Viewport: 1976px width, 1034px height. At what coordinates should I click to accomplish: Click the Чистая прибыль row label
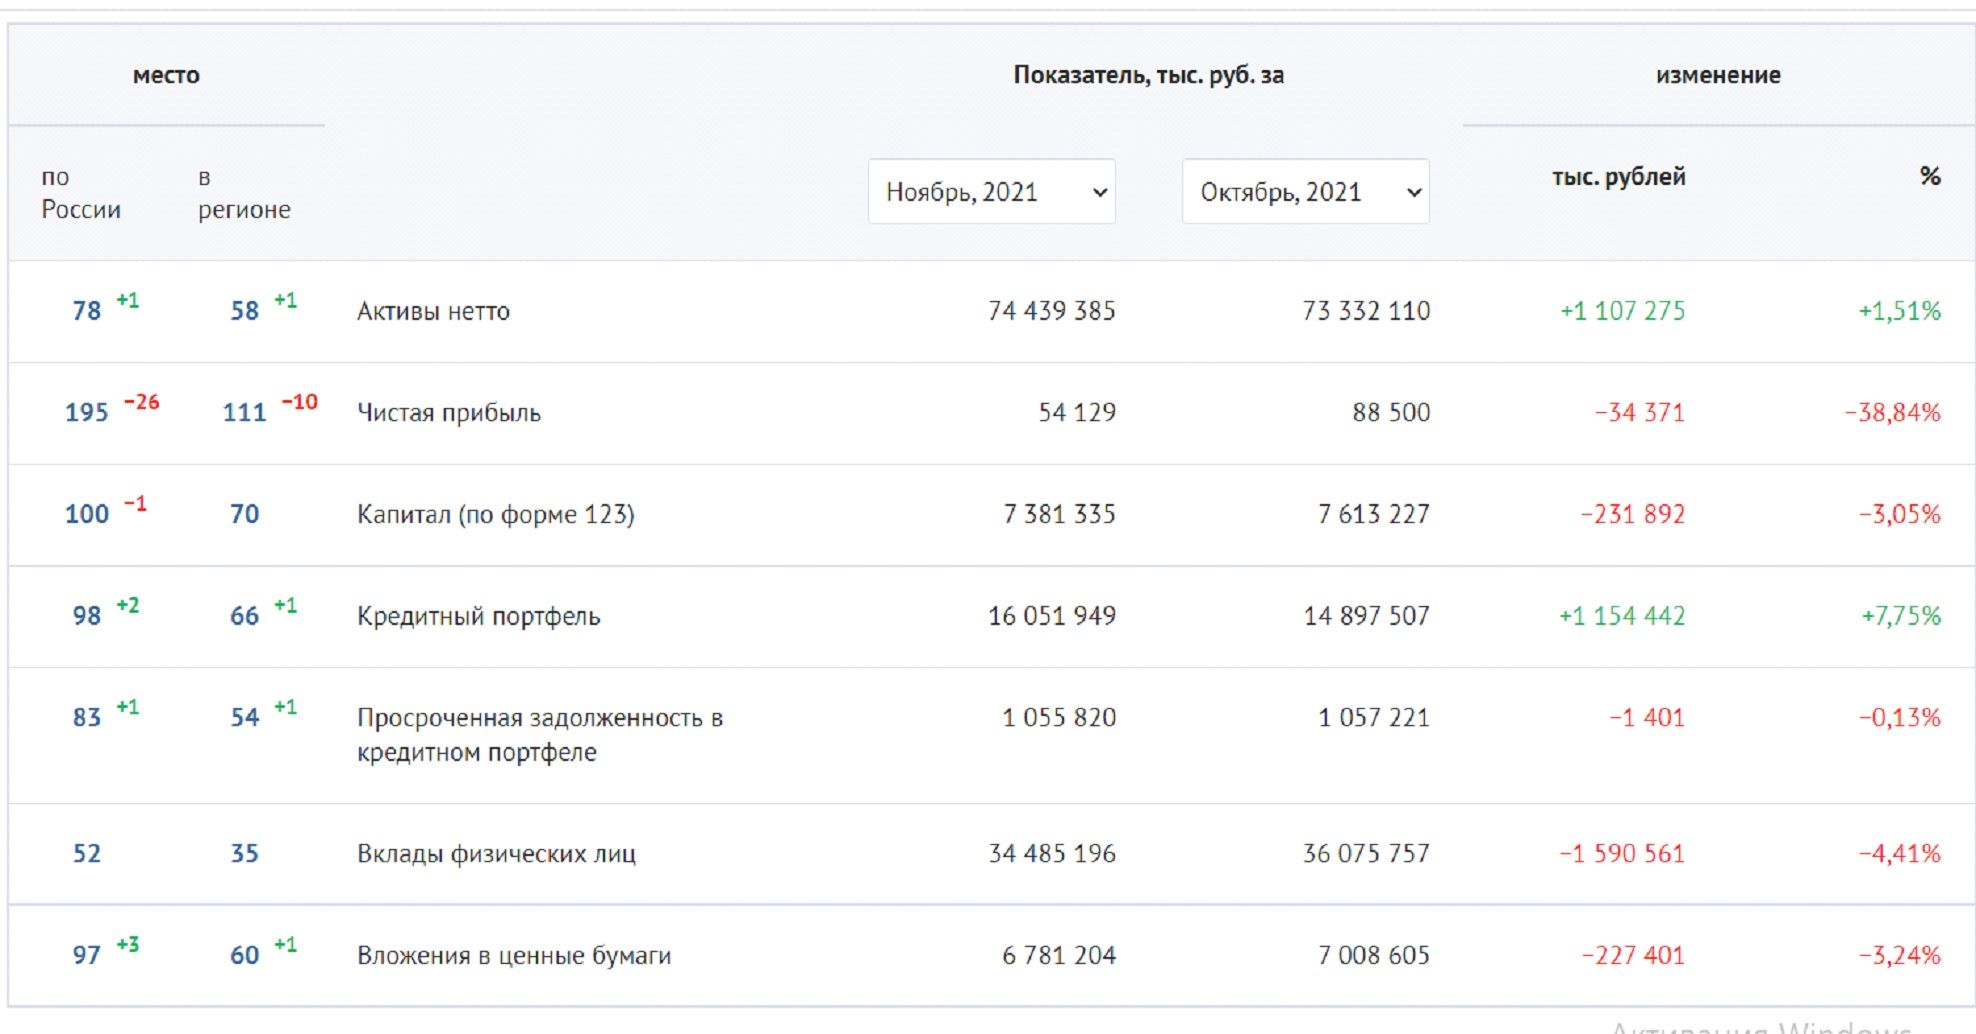pyautogui.click(x=449, y=413)
